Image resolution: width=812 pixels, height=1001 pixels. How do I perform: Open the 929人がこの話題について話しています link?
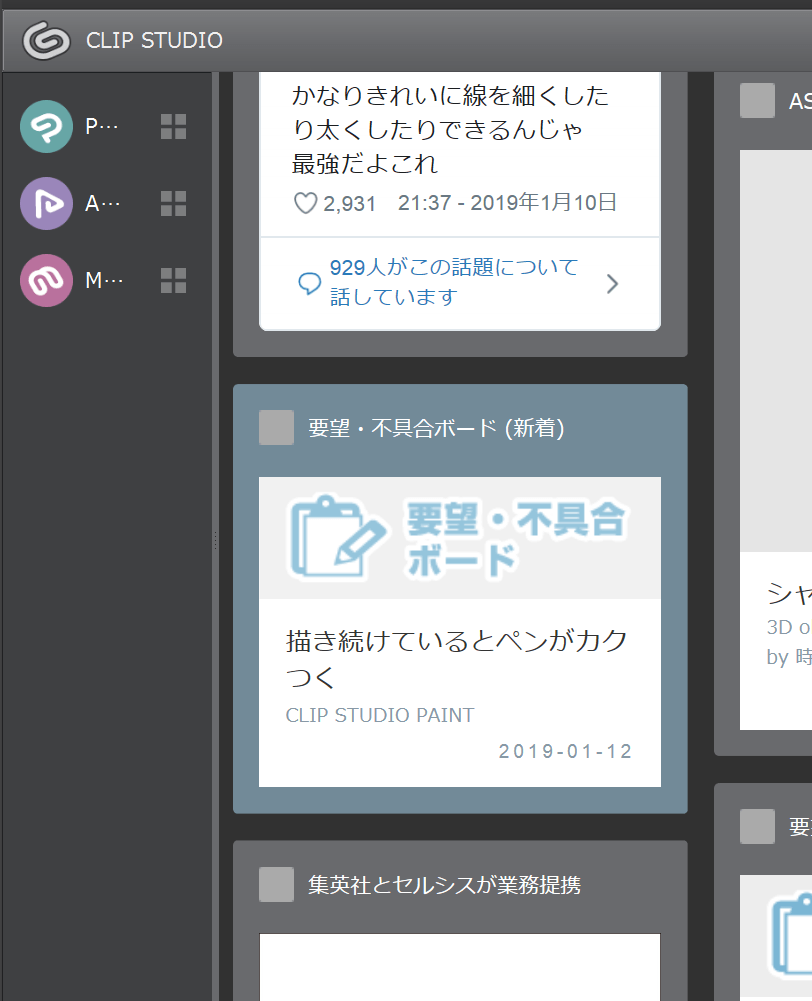[454, 282]
